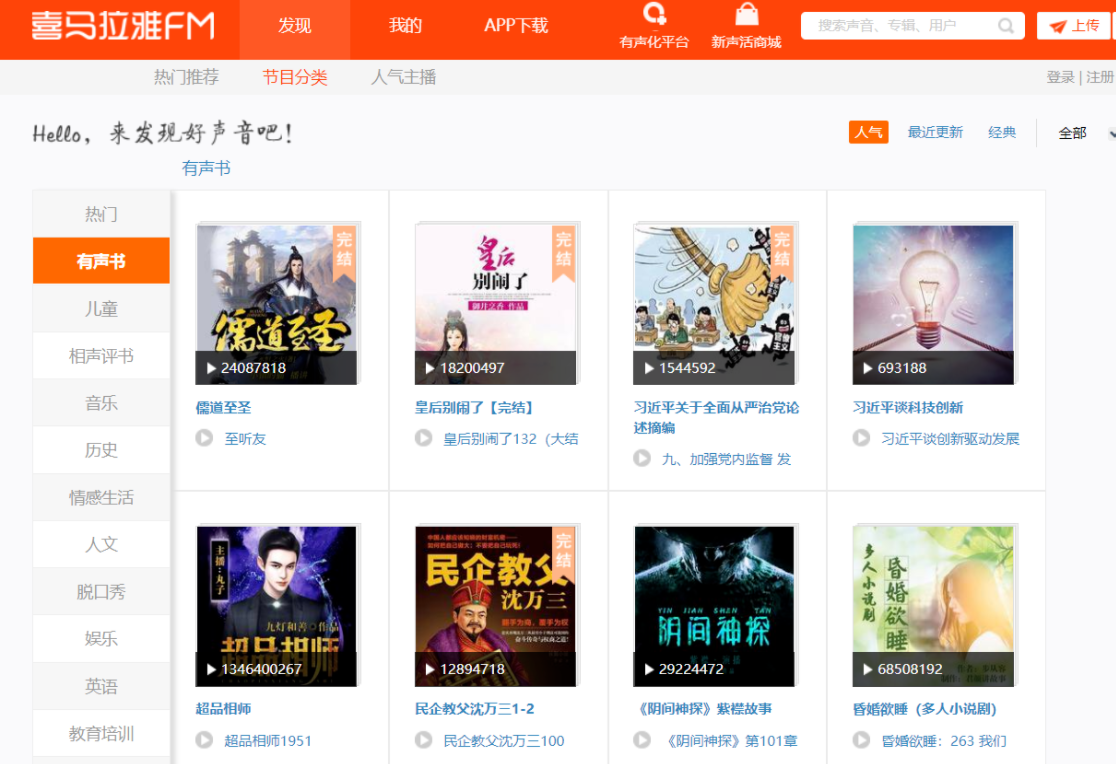Screen dimensions: 1116x764
Task: Click the 注册 link
Action: pyautogui.click(x=1100, y=77)
